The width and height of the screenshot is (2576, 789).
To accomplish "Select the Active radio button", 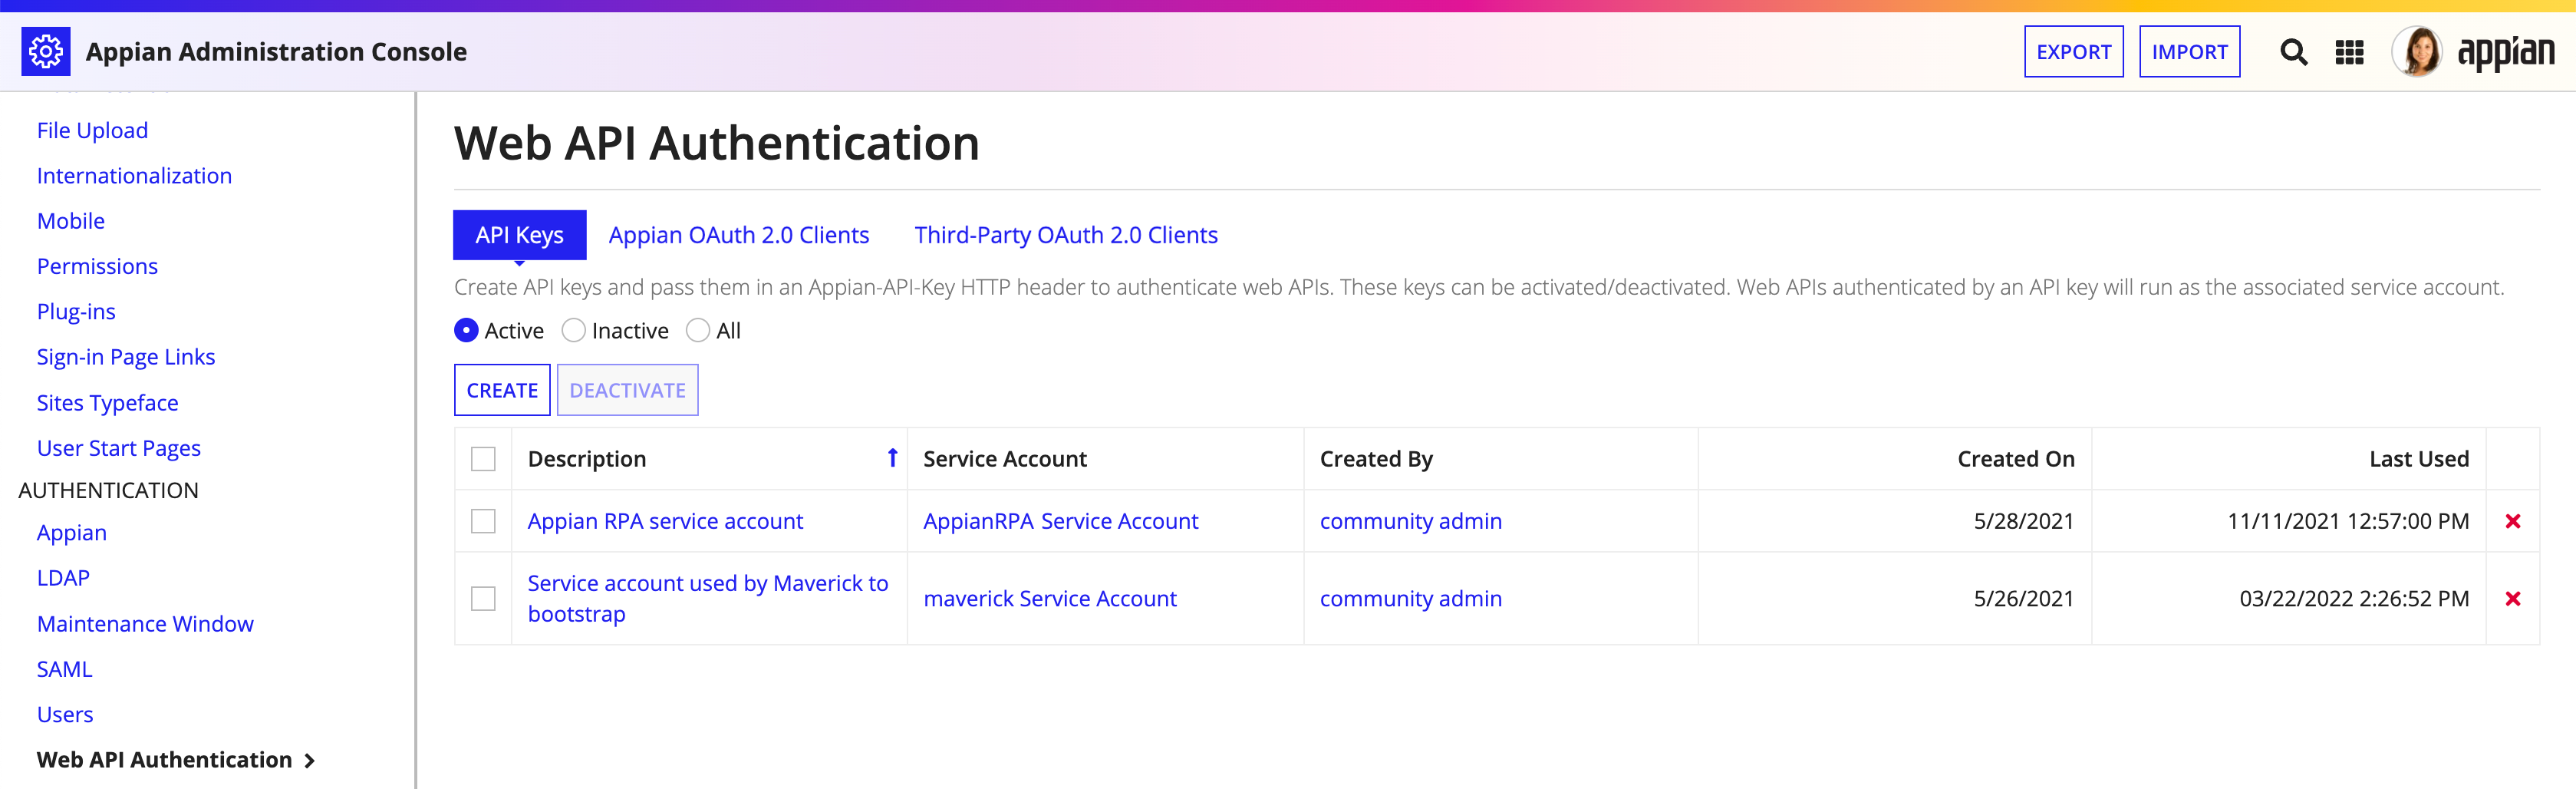I will tap(466, 330).
